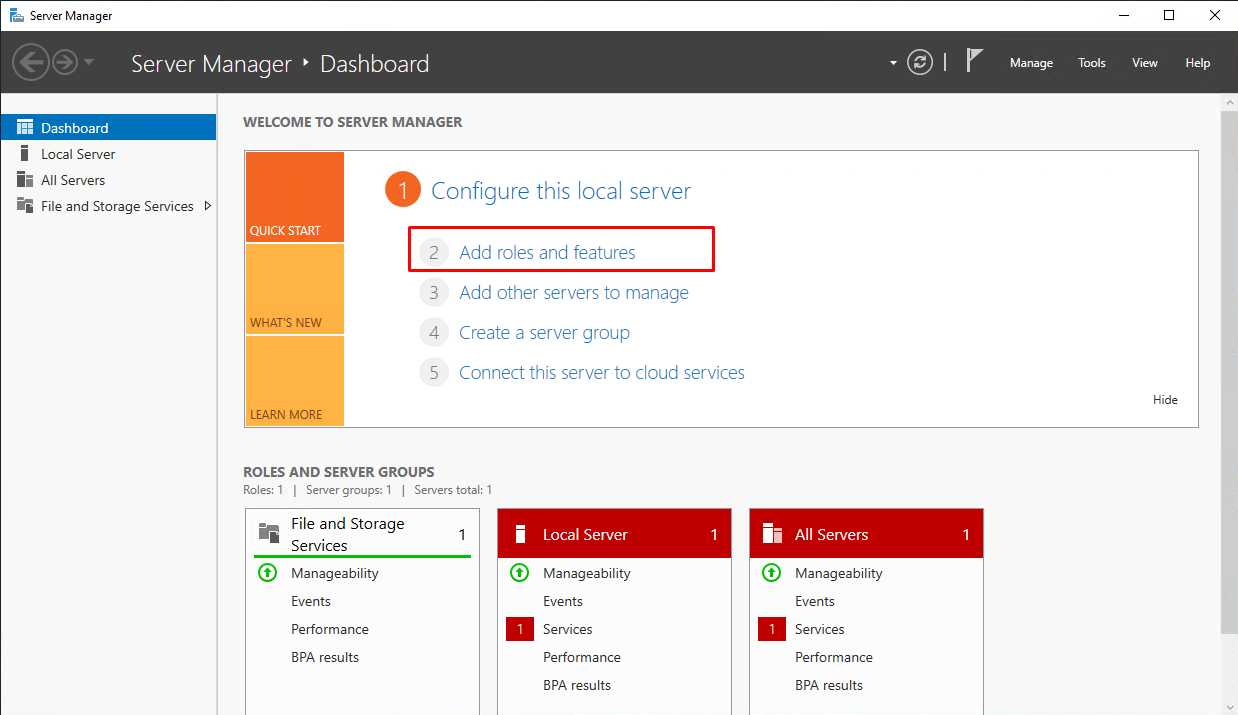
Task: Select the What's New tile
Action: (x=294, y=289)
